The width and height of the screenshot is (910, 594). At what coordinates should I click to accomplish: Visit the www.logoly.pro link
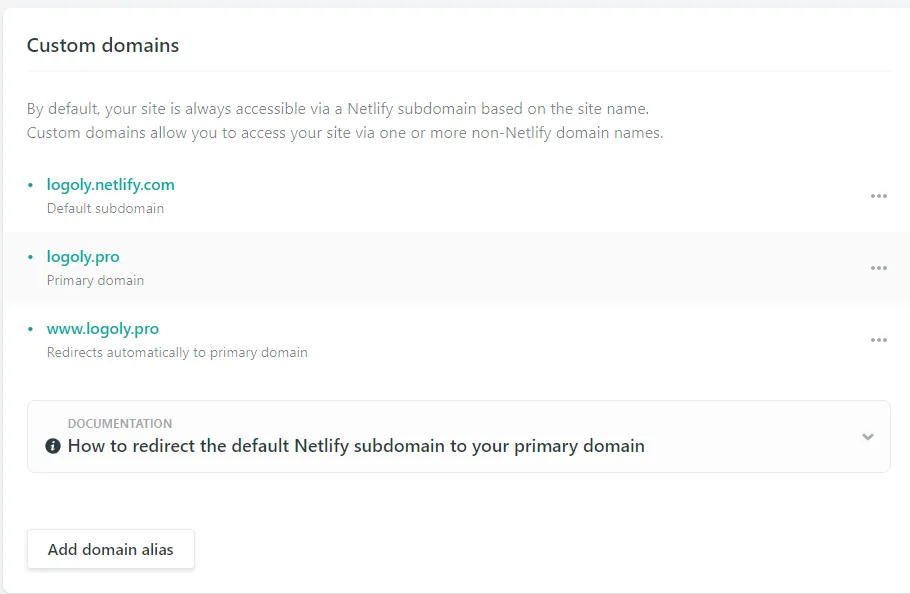(x=103, y=329)
